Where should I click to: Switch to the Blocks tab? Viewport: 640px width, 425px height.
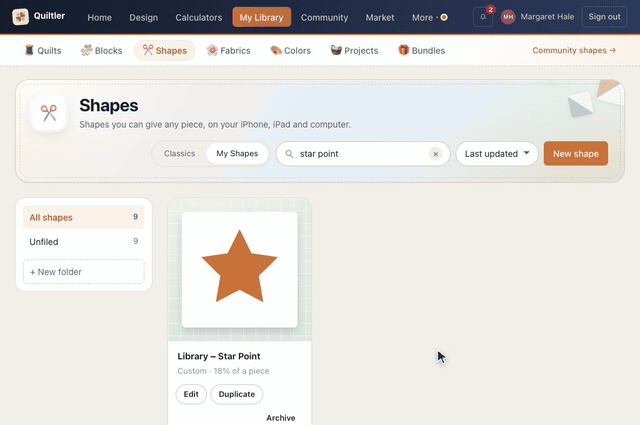click(x=102, y=51)
